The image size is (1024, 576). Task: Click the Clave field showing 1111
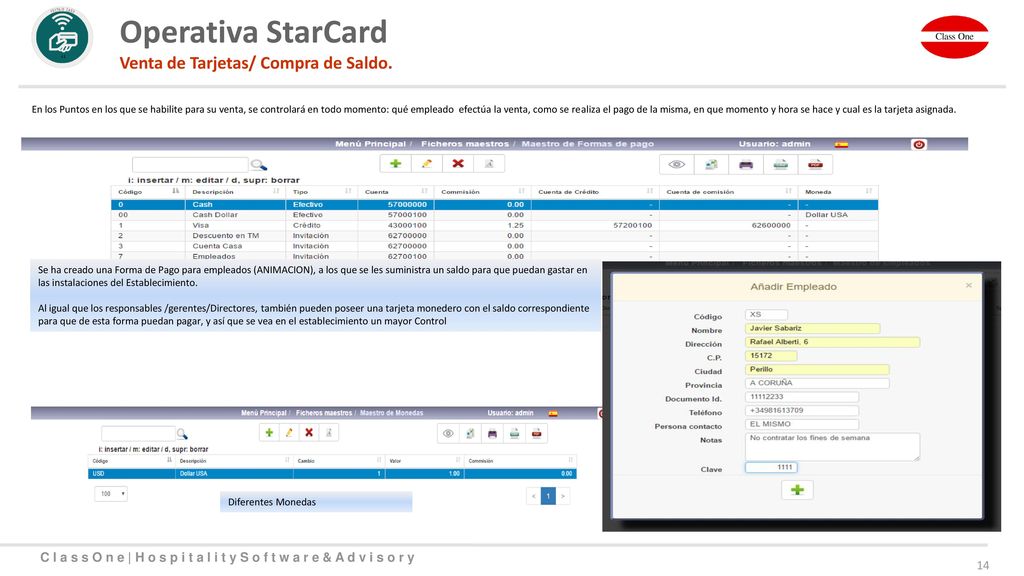(x=771, y=468)
